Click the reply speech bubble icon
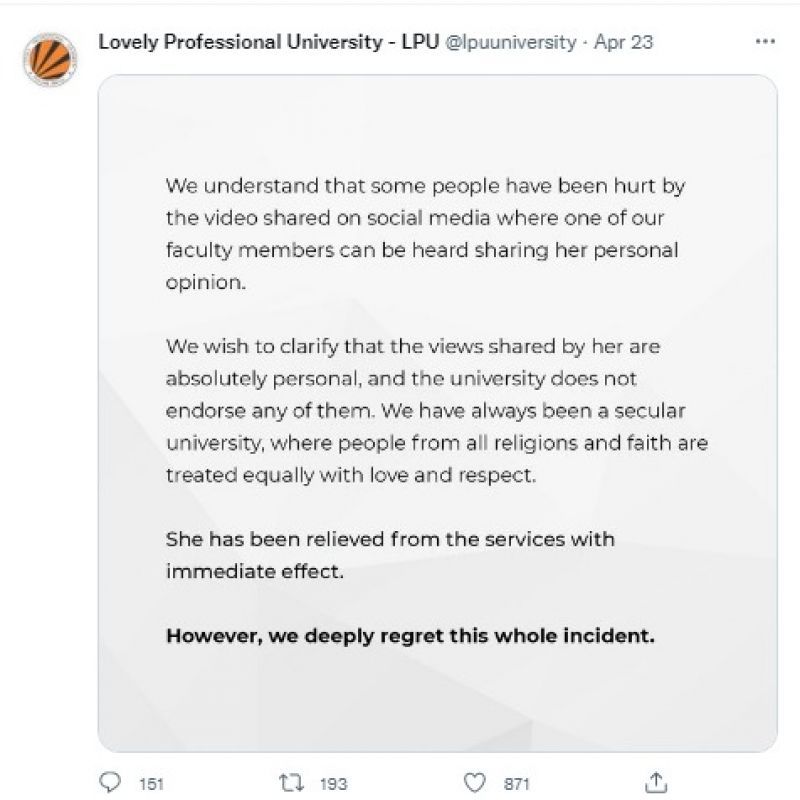The image size is (800, 800). click(111, 781)
